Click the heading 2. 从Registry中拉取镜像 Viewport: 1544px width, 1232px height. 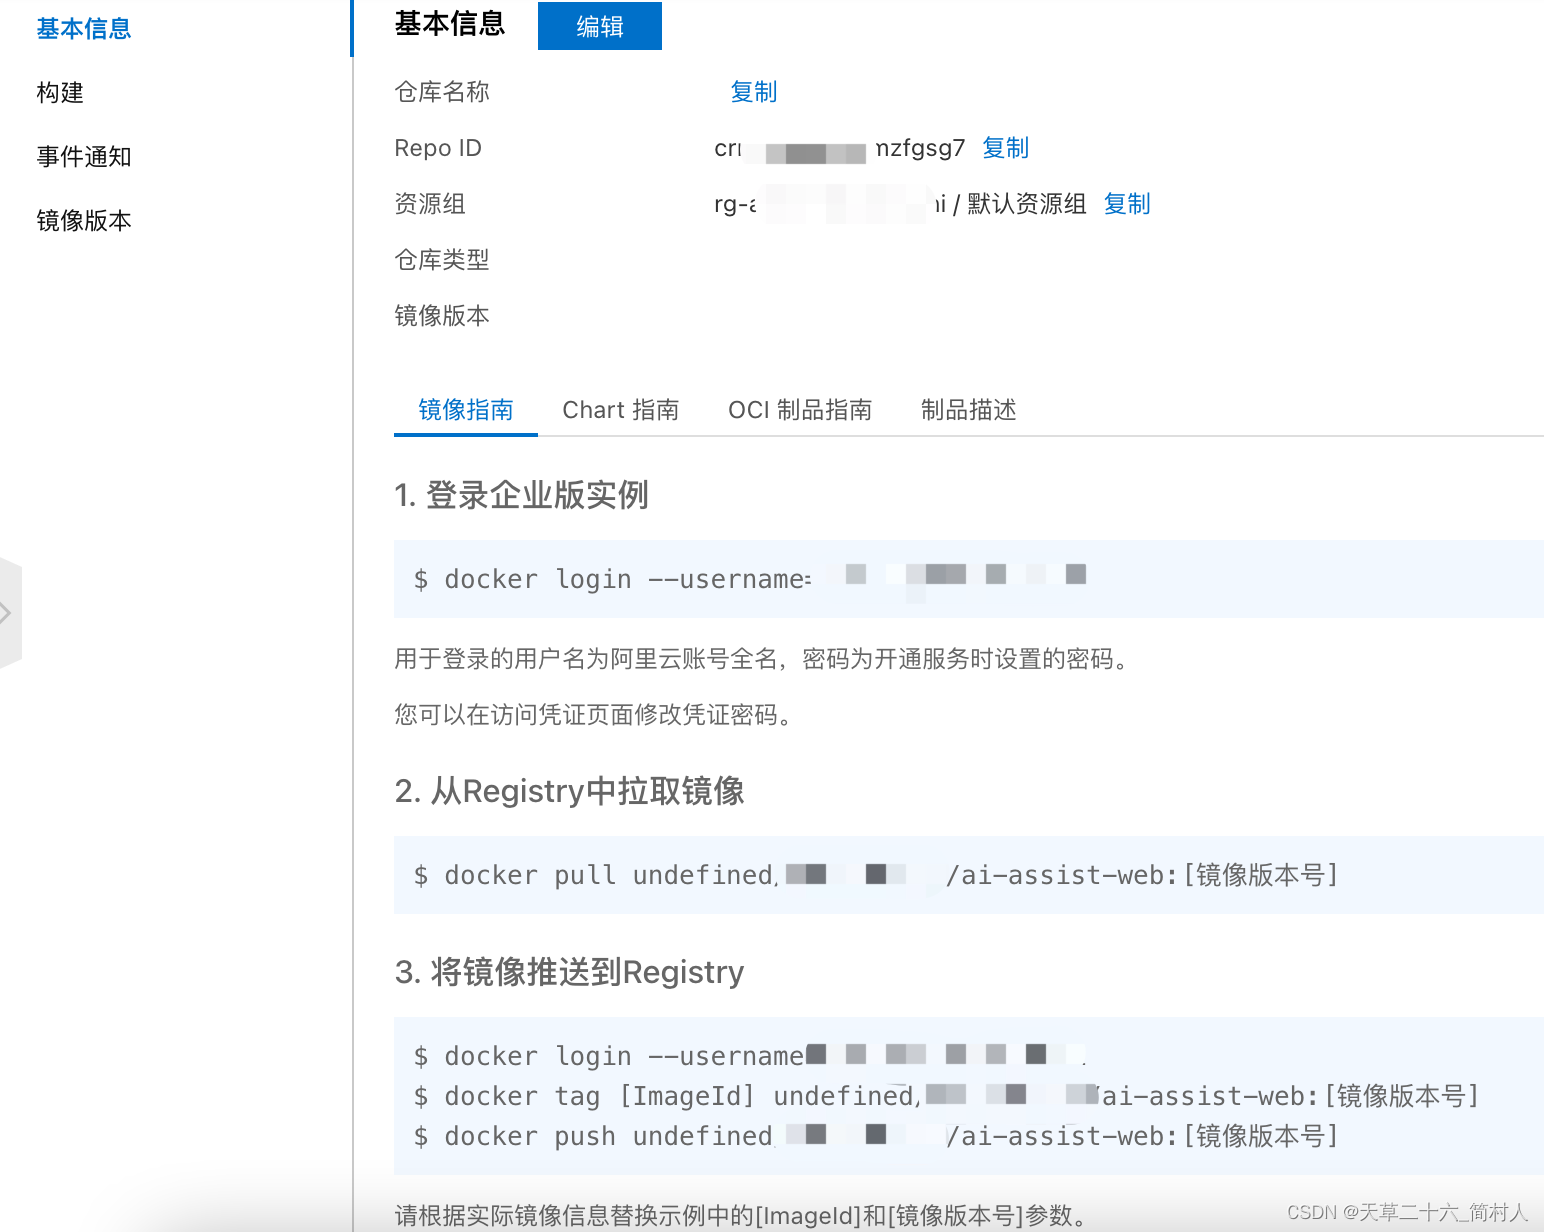569,791
